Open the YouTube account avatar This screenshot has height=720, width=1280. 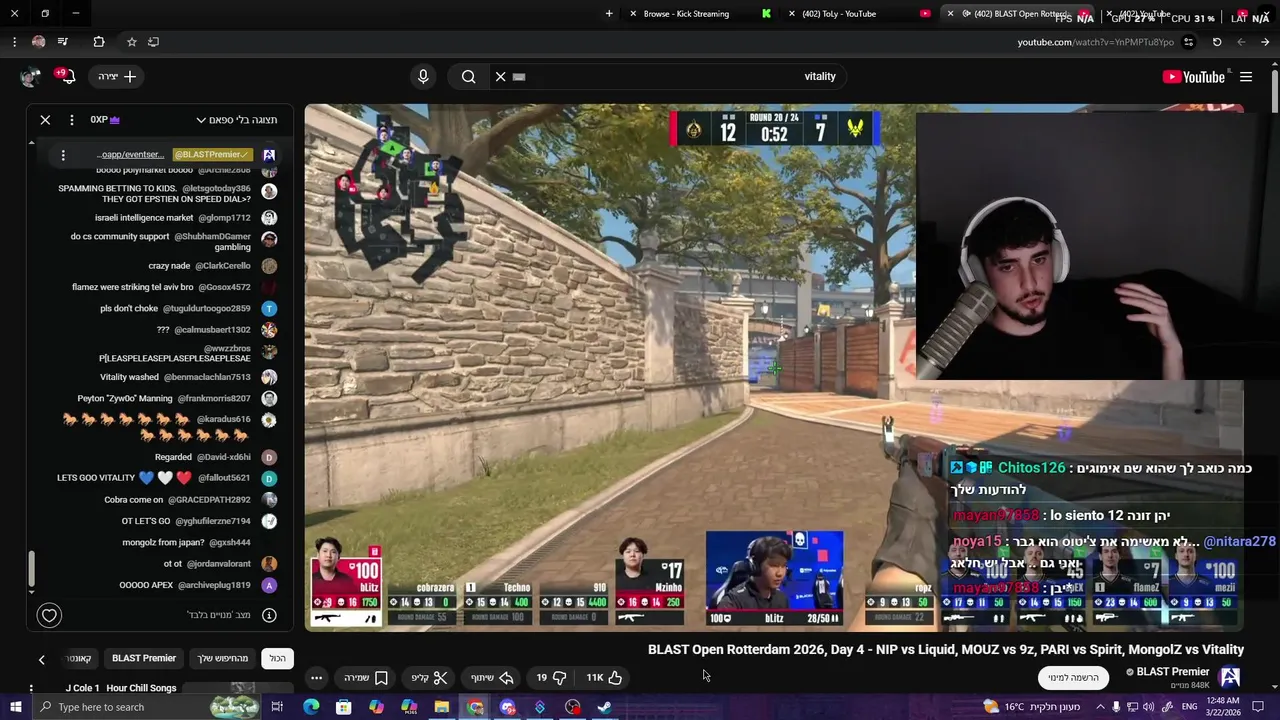(31, 76)
